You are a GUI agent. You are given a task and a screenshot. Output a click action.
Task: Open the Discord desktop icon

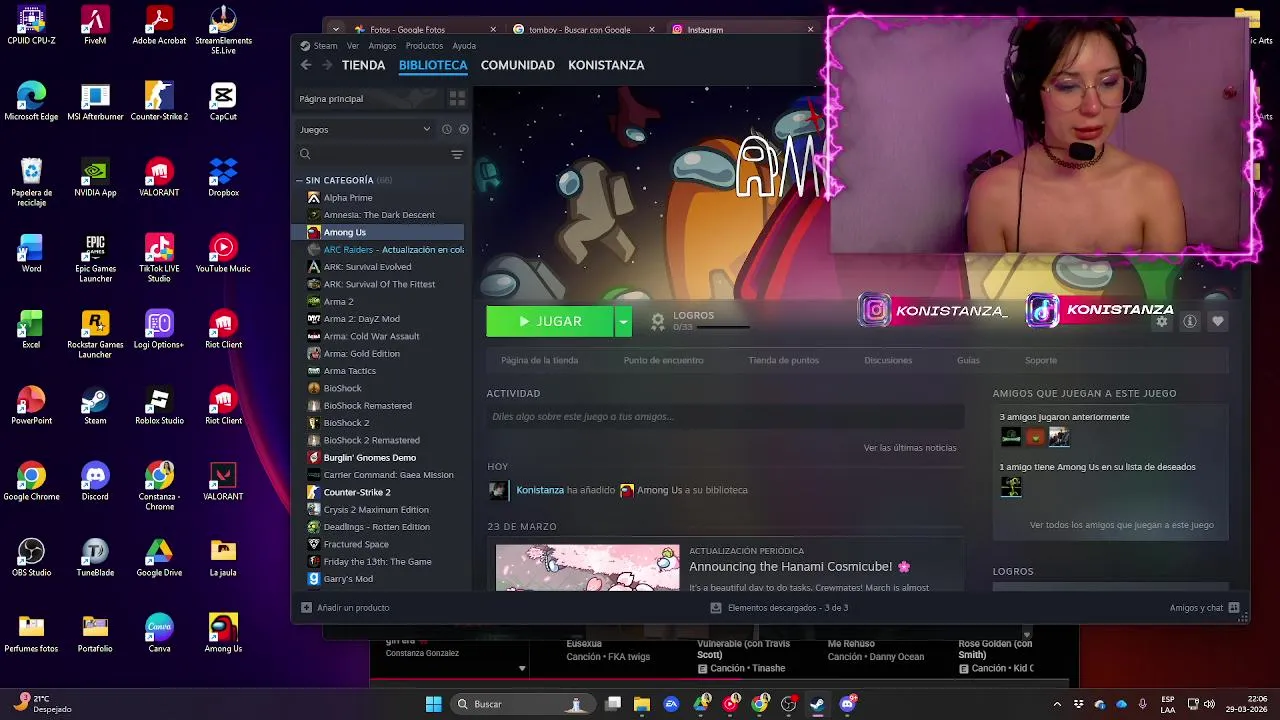click(x=95, y=482)
